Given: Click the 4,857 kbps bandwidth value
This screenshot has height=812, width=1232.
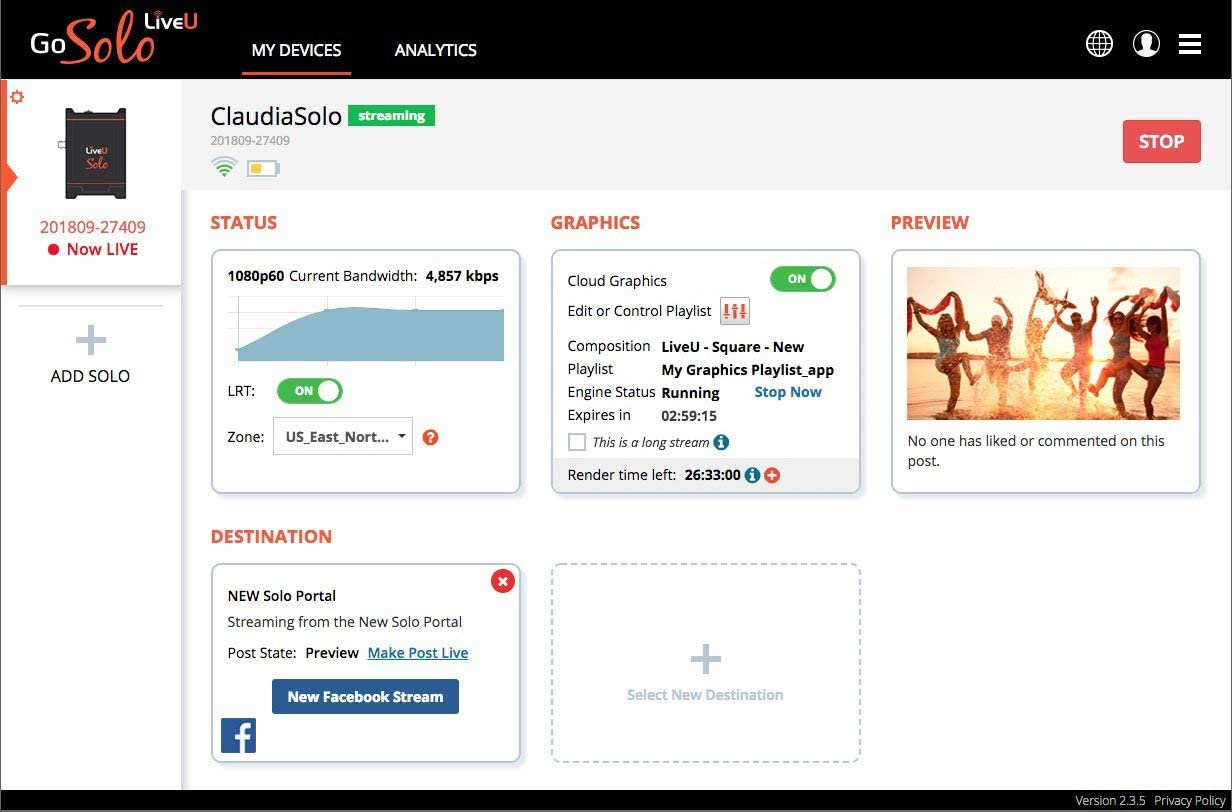Looking at the screenshot, I should pyautogui.click(x=462, y=276).
